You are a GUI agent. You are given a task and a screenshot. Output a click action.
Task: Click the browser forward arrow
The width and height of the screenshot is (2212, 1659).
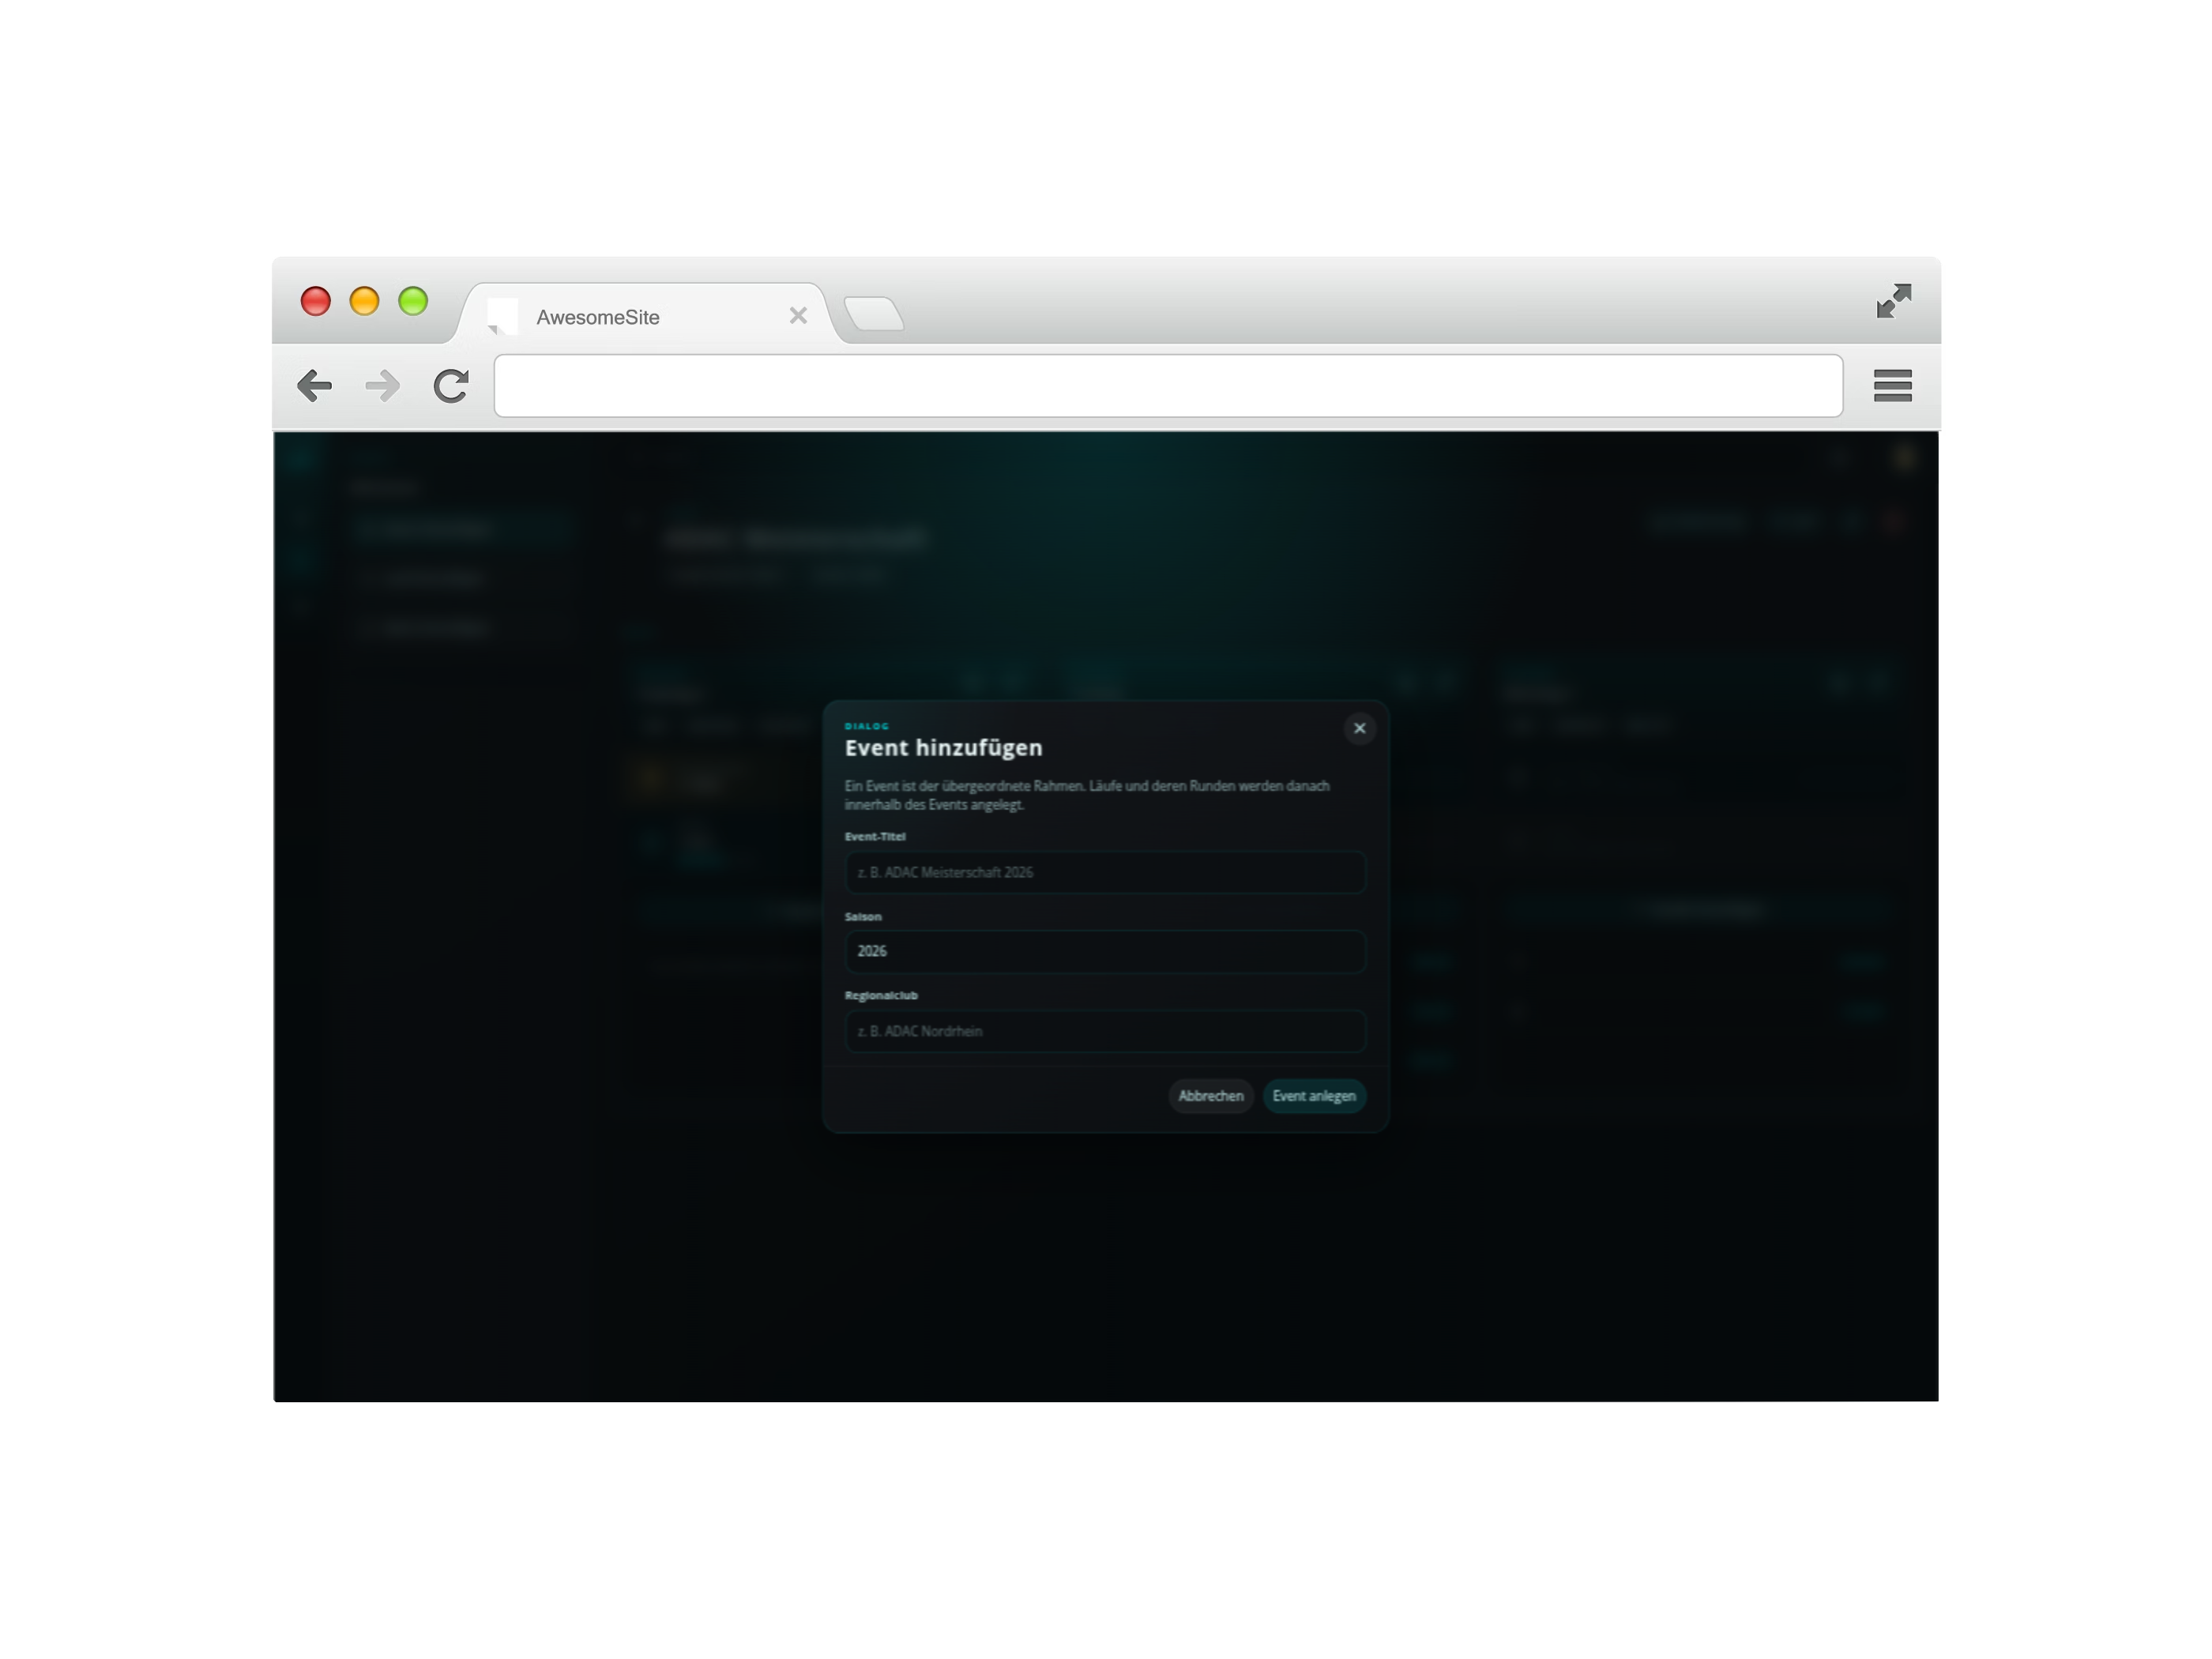[382, 386]
